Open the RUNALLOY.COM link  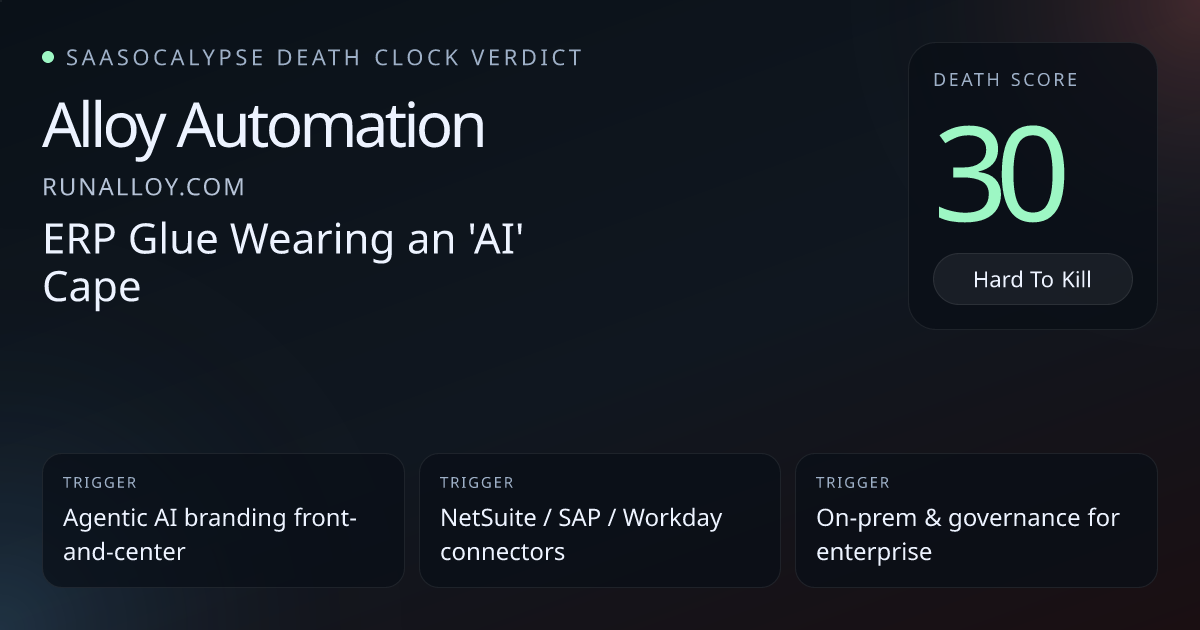click(x=144, y=187)
